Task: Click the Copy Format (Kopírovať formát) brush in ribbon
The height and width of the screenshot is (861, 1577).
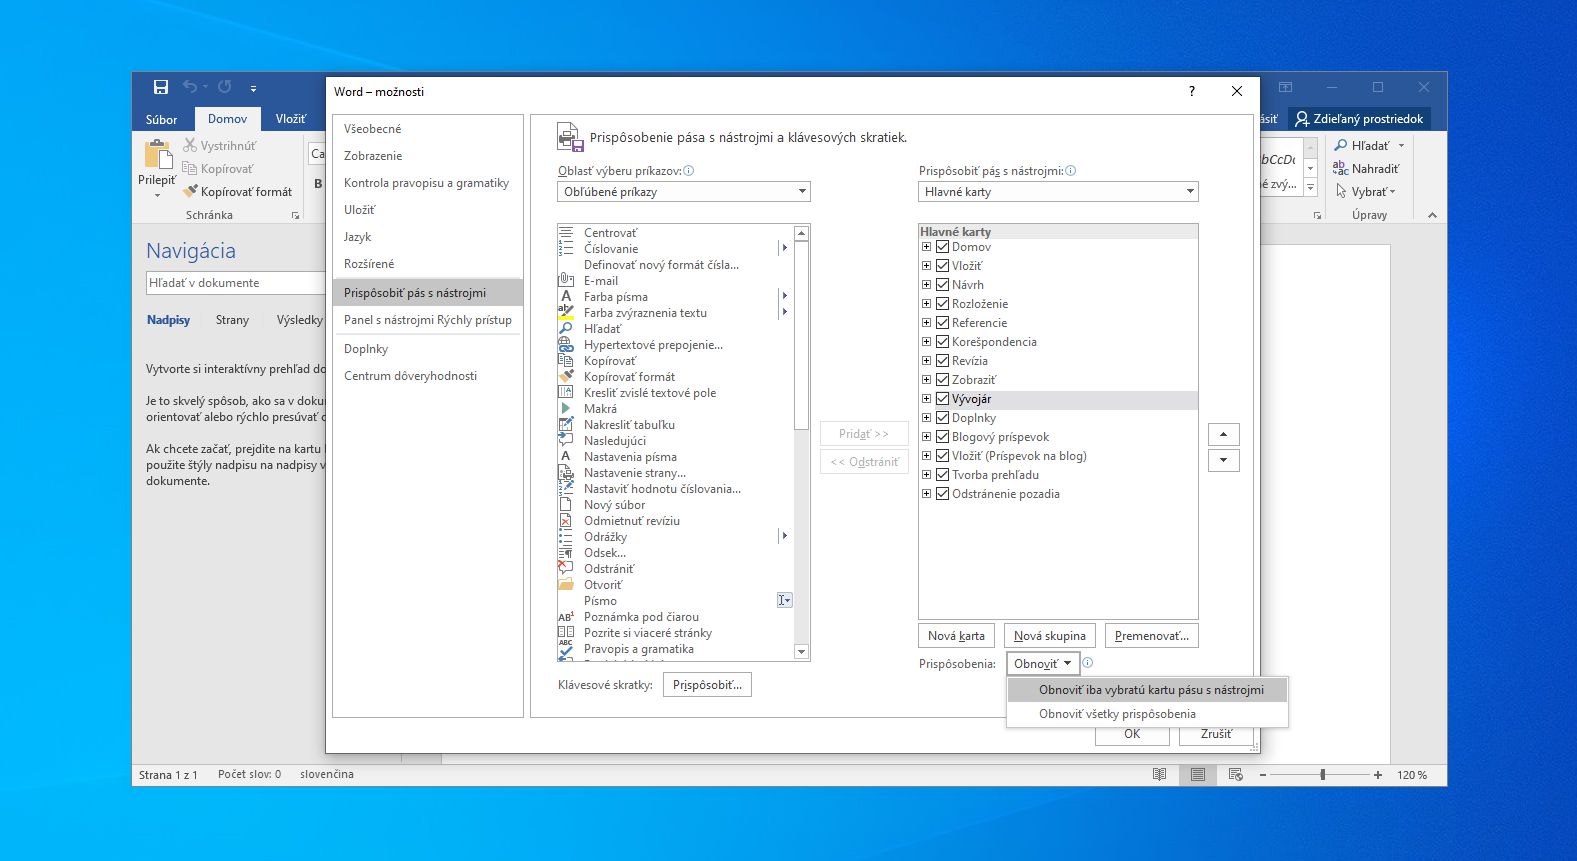Action: point(190,191)
